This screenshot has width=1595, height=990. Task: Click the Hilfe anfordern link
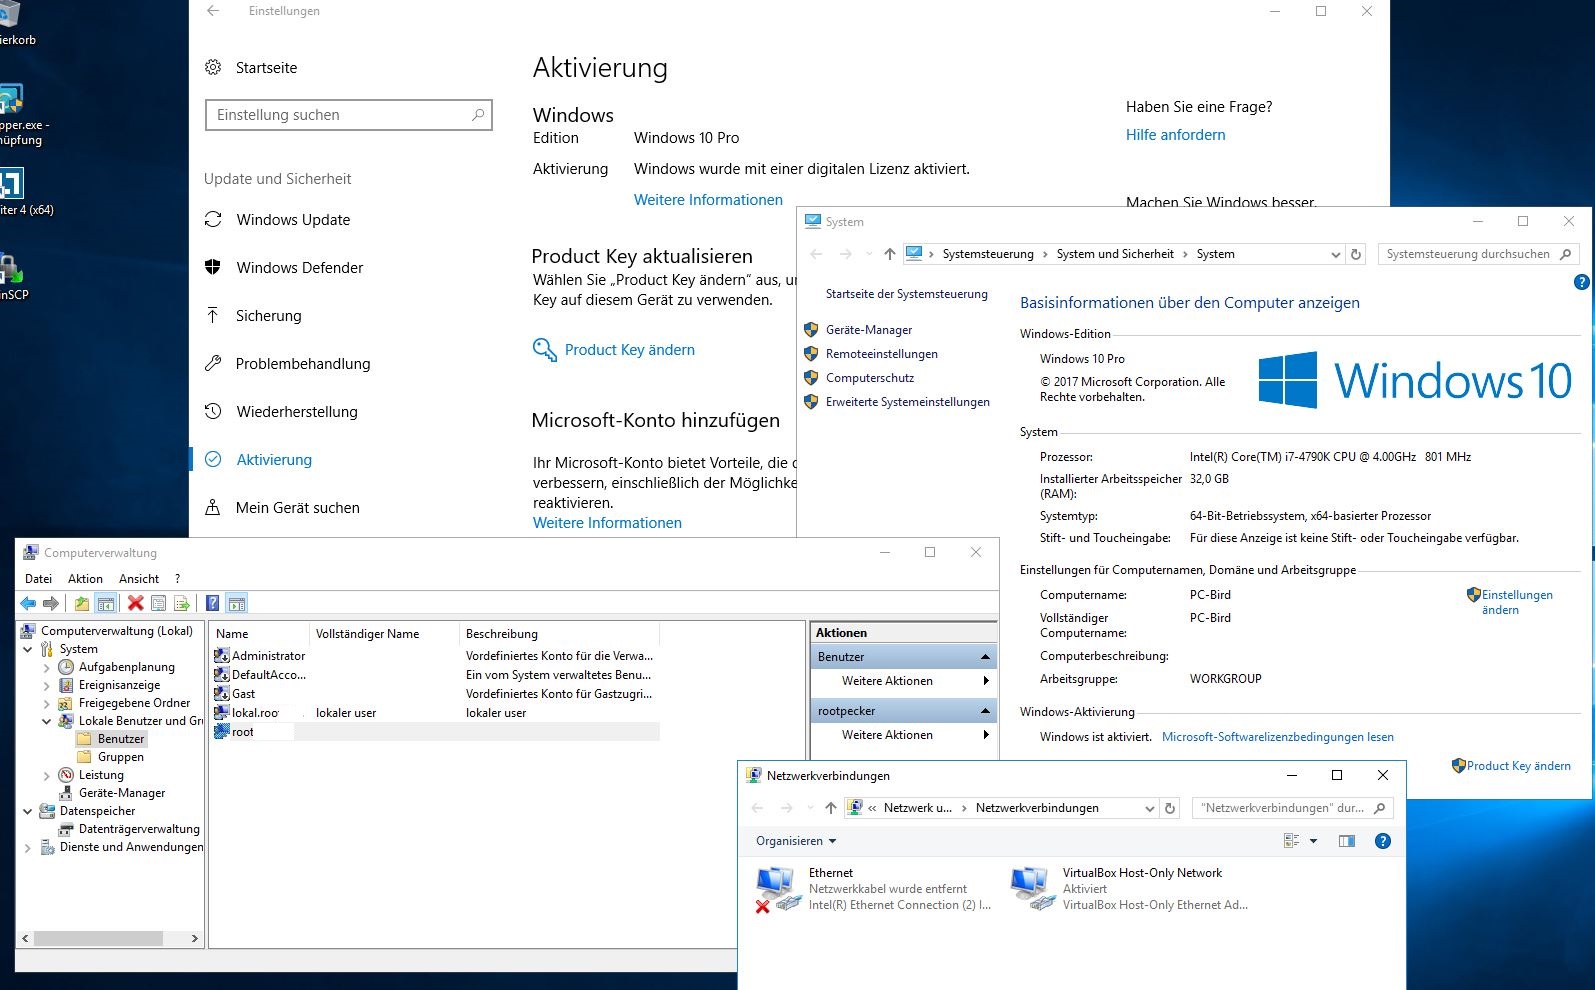(x=1175, y=135)
